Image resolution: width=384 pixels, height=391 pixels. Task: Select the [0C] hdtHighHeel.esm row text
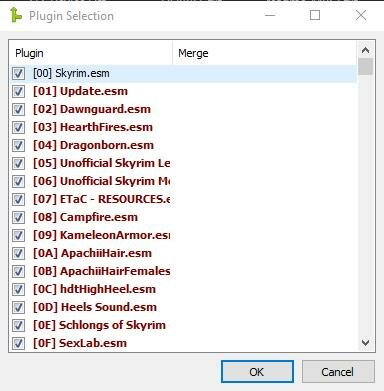pos(94,289)
